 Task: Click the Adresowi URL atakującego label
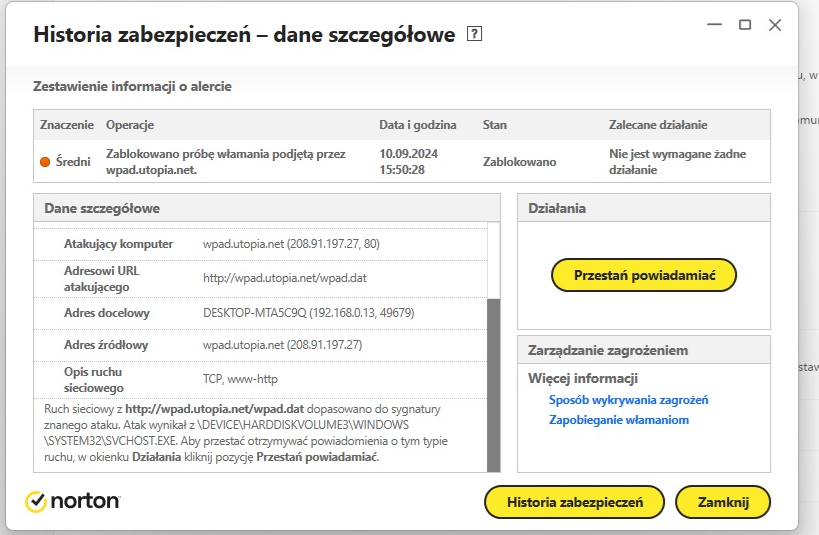click(x=101, y=279)
